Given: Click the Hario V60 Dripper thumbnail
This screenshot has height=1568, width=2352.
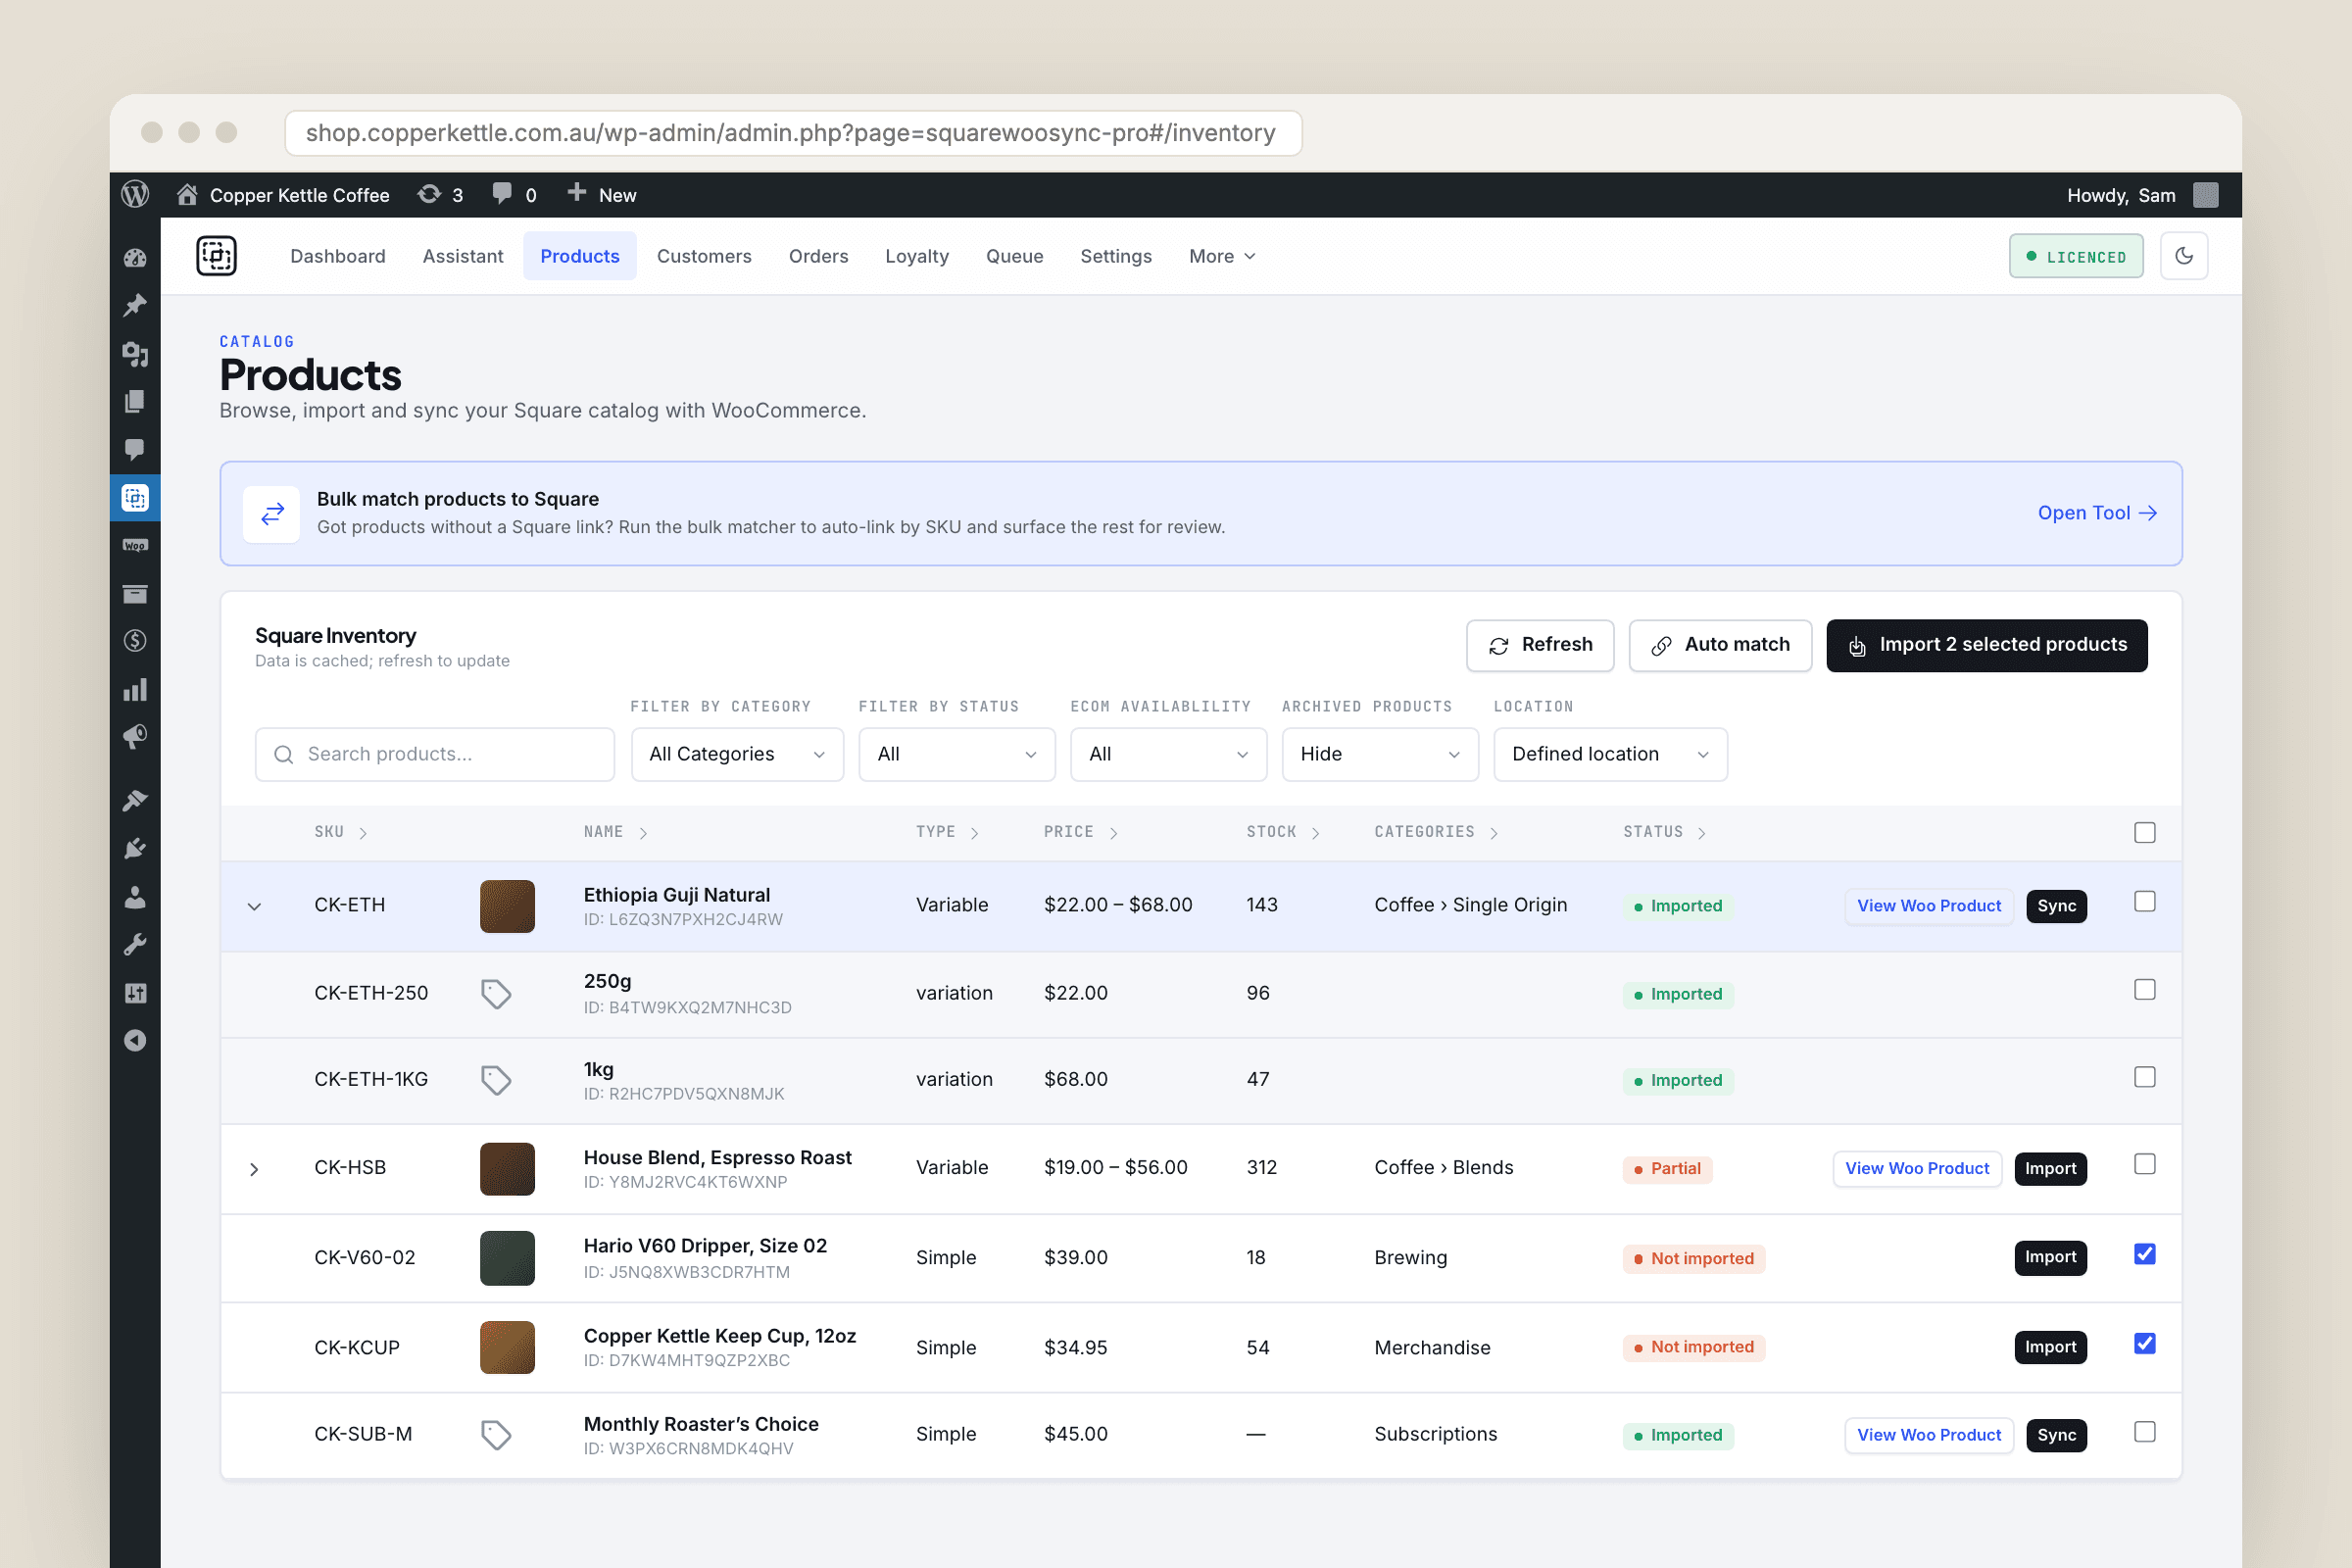Looking at the screenshot, I should [507, 1258].
